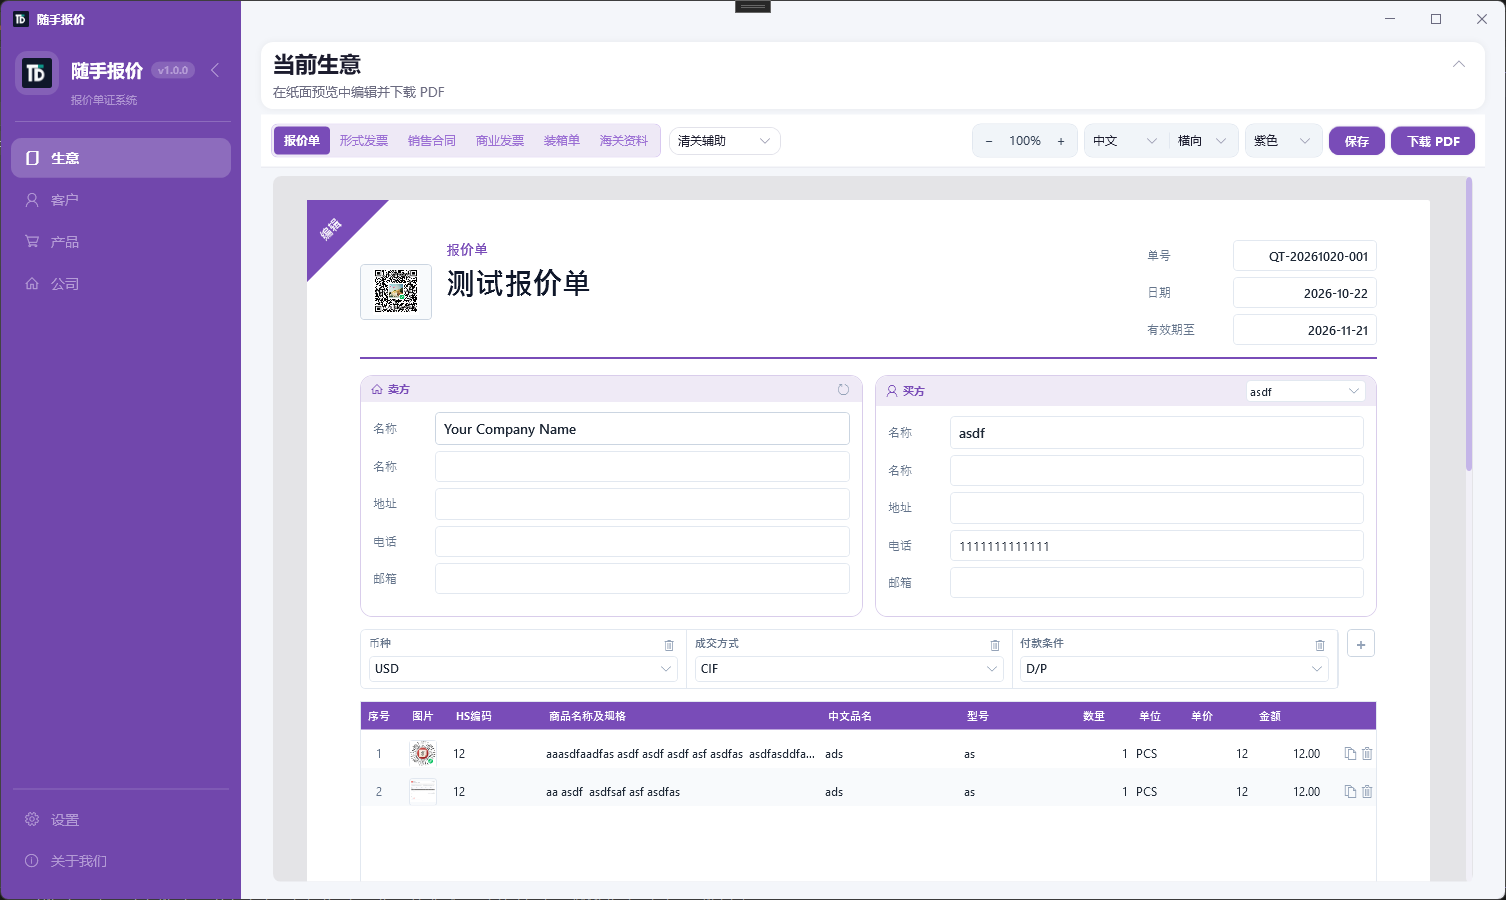Switch to the 形式发票 tab
The width and height of the screenshot is (1506, 900).
coord(364,141)
